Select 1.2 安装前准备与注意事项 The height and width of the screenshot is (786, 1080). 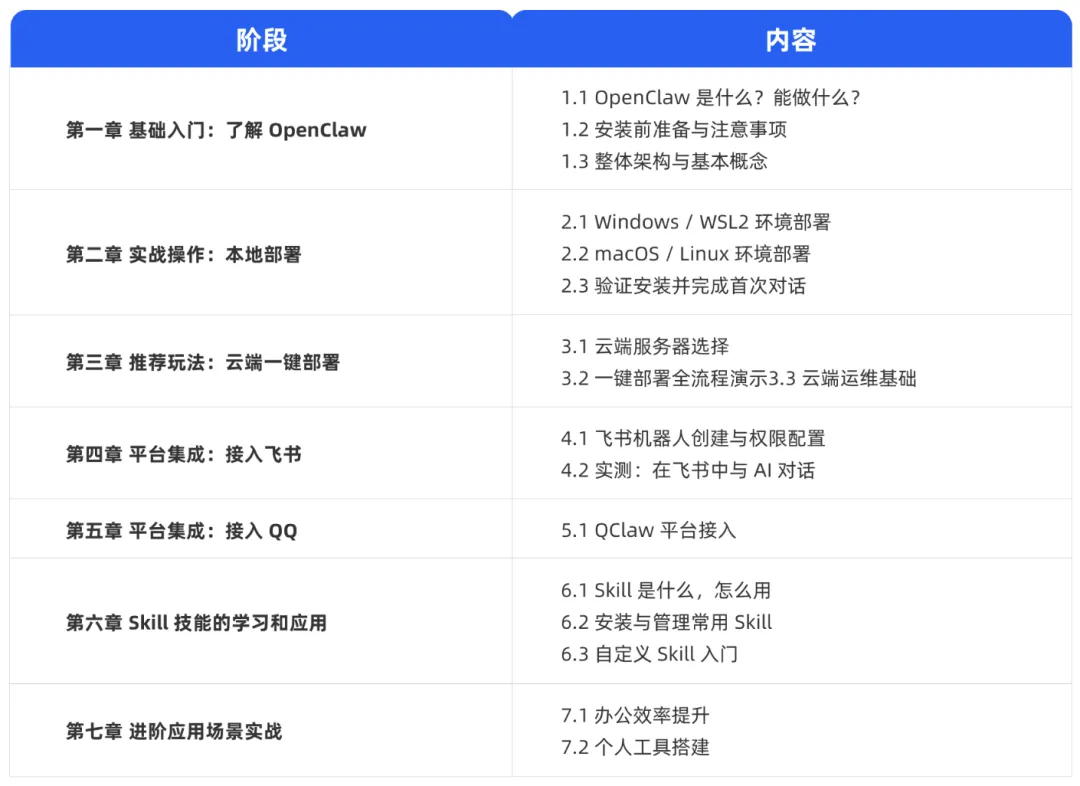(674, 130)
